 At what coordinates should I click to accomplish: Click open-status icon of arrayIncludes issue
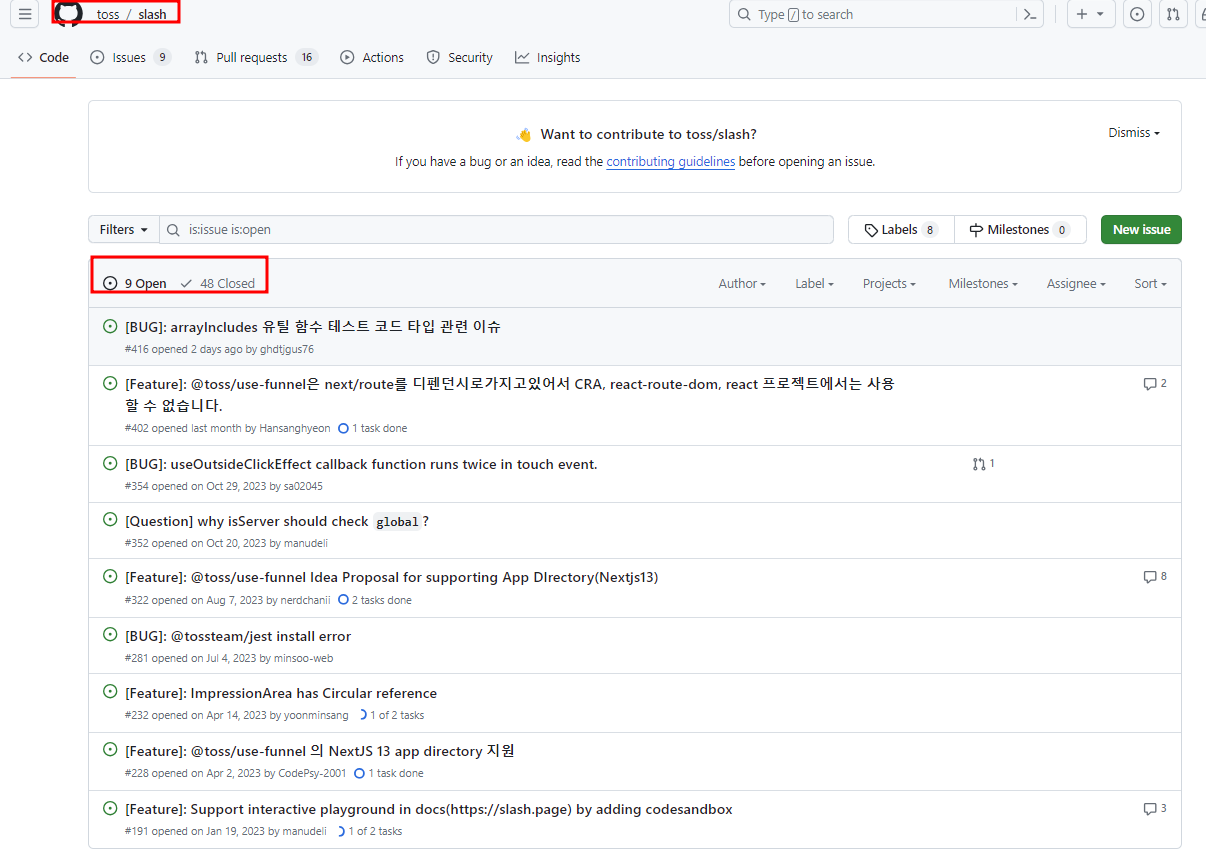coord(110,326)
